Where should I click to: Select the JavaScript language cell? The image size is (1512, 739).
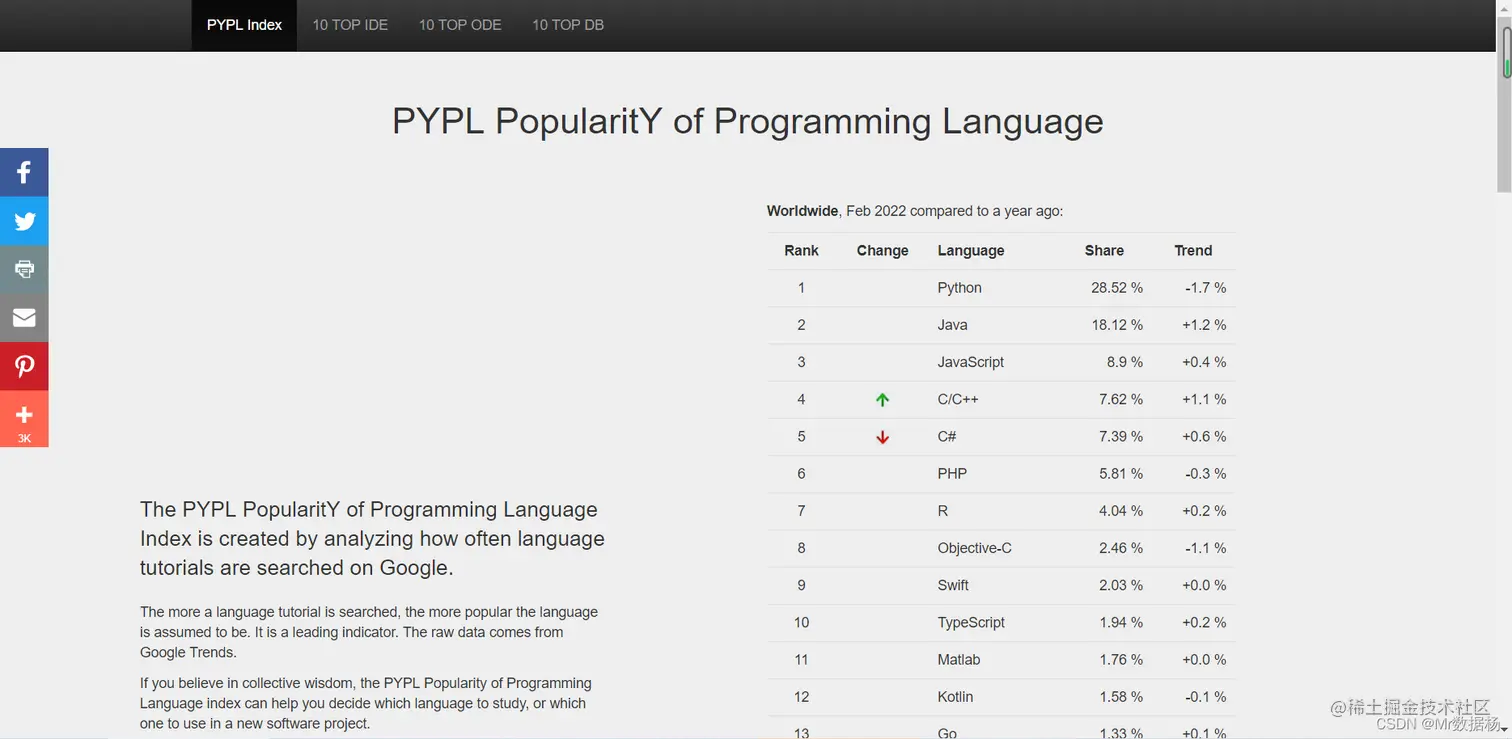pos(971,362)
